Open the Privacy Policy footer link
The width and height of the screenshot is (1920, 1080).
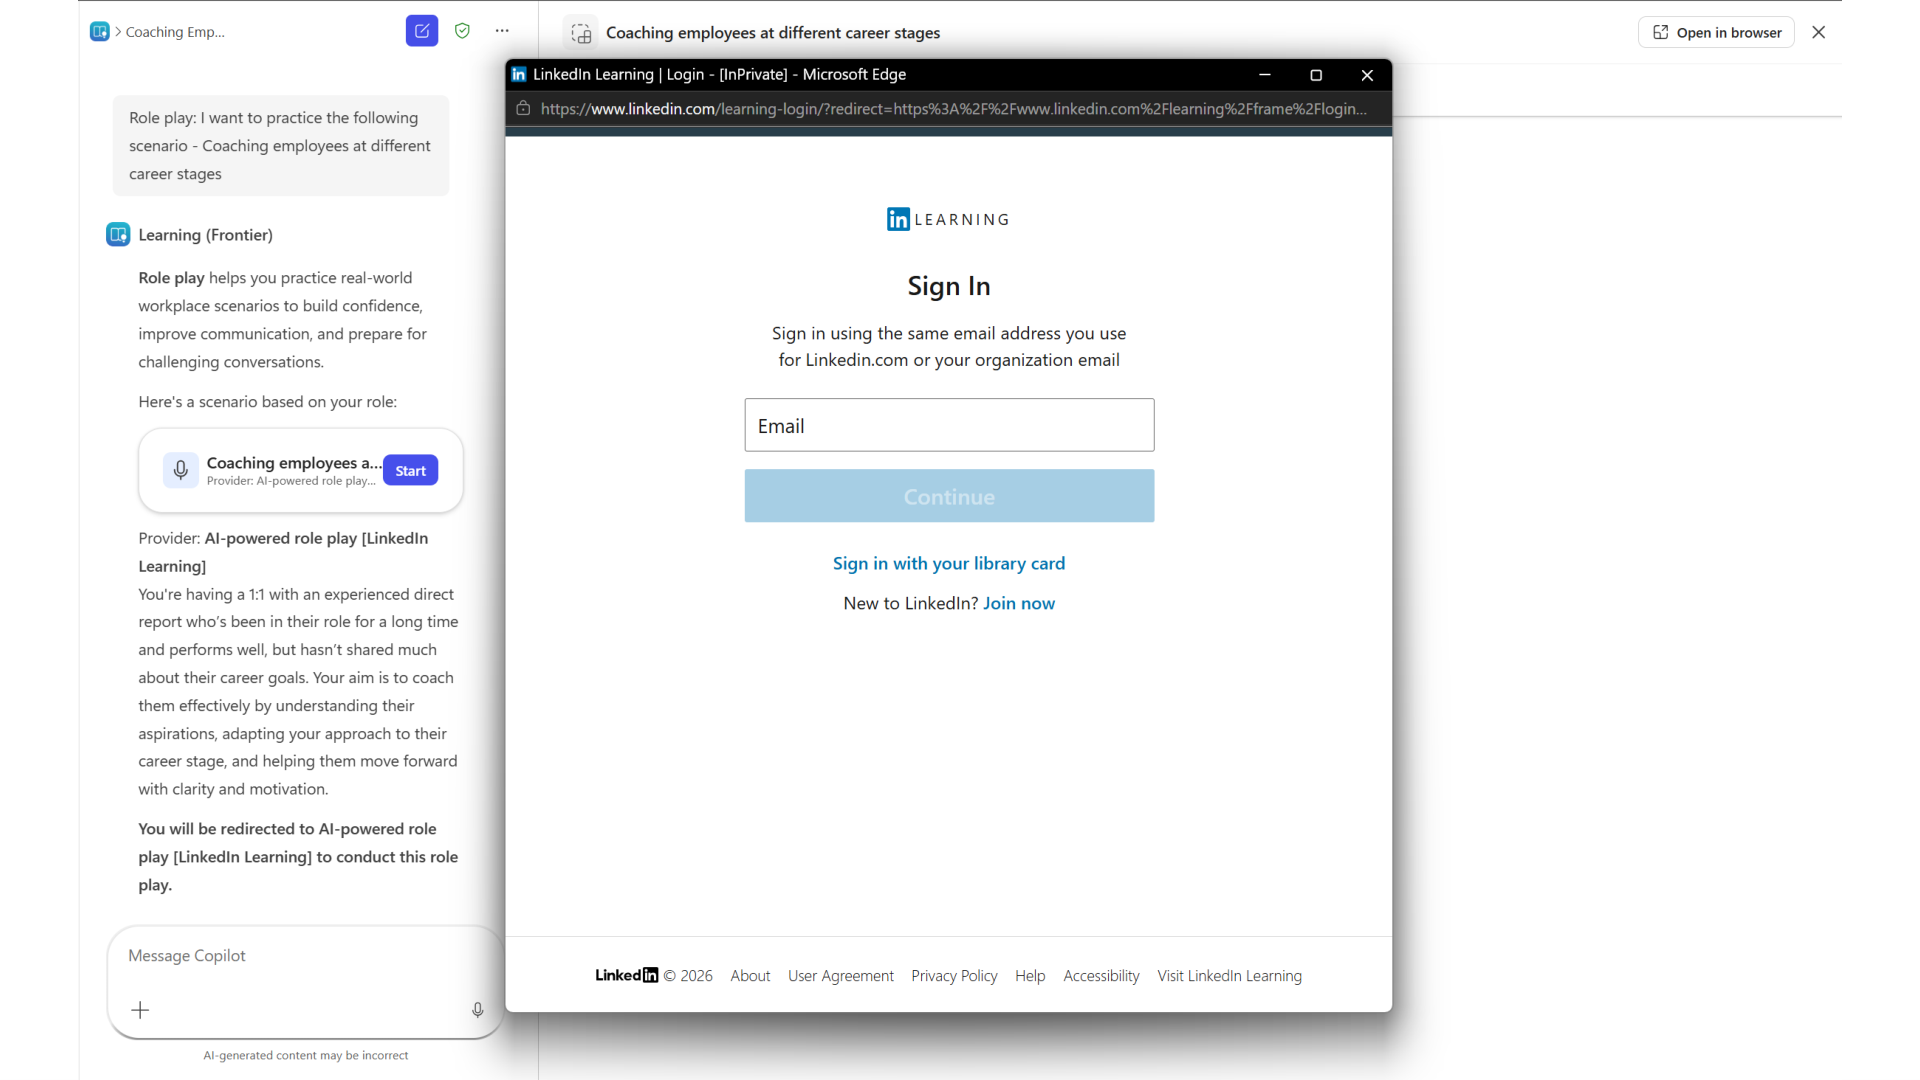click(954, 976)
